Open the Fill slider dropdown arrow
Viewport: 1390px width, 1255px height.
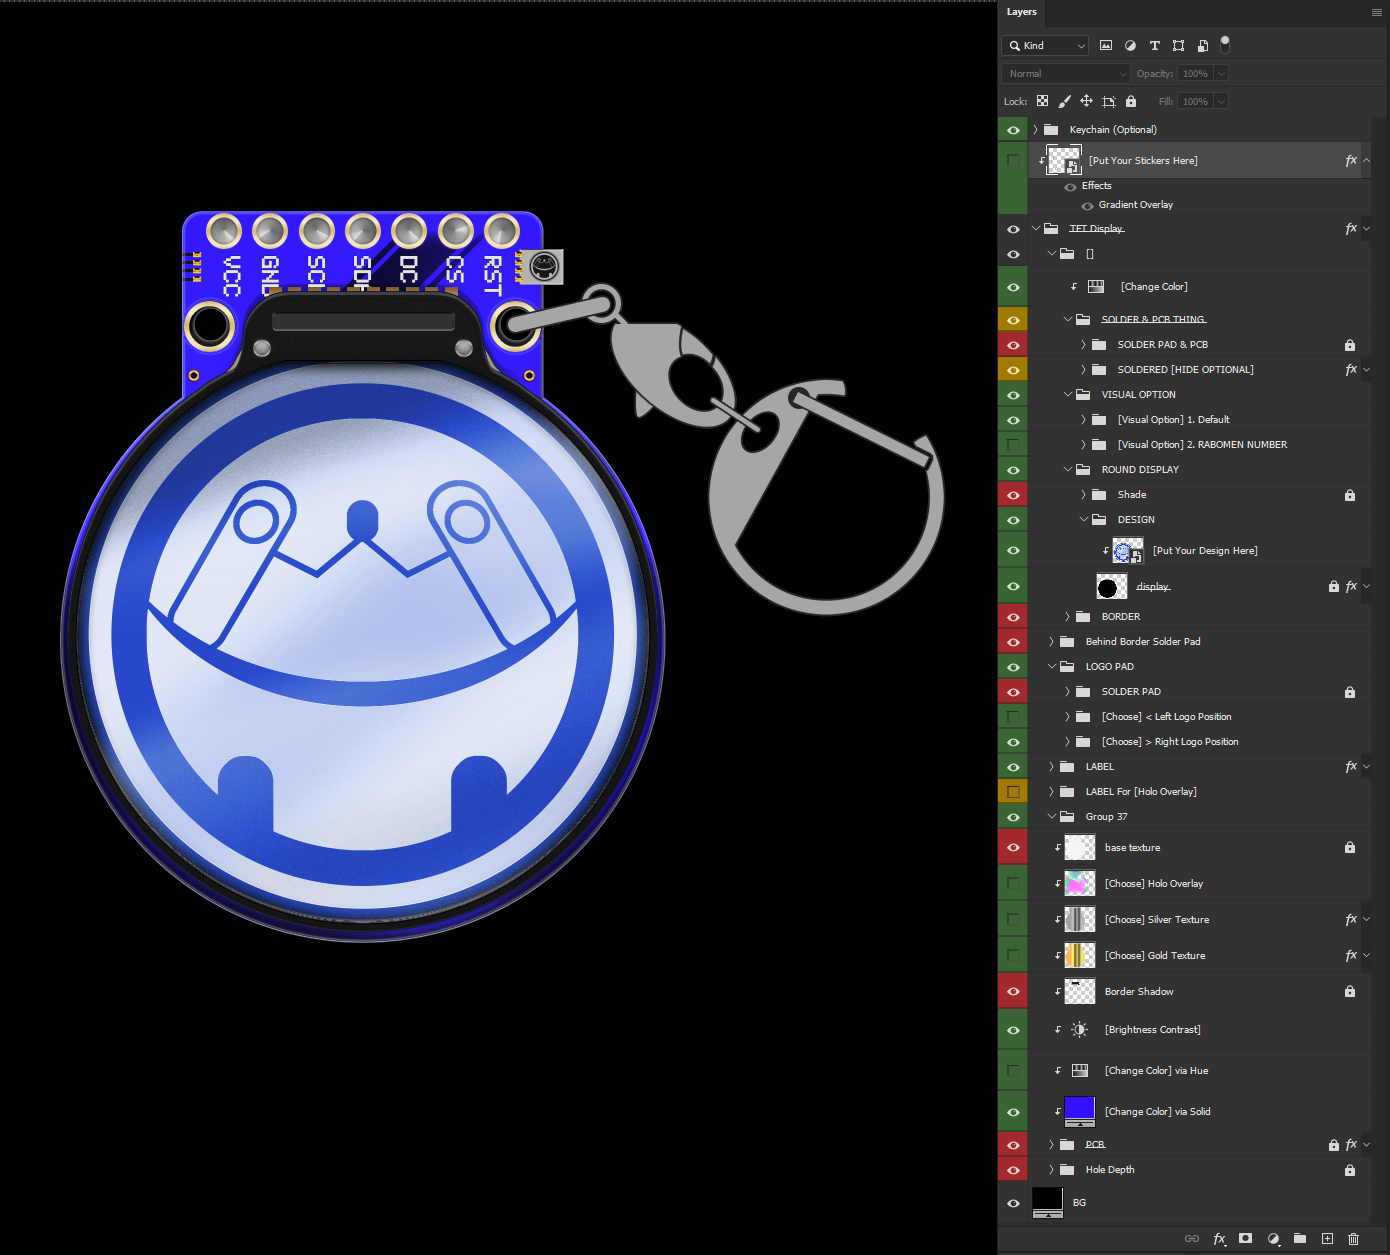tap(1222, 101)
